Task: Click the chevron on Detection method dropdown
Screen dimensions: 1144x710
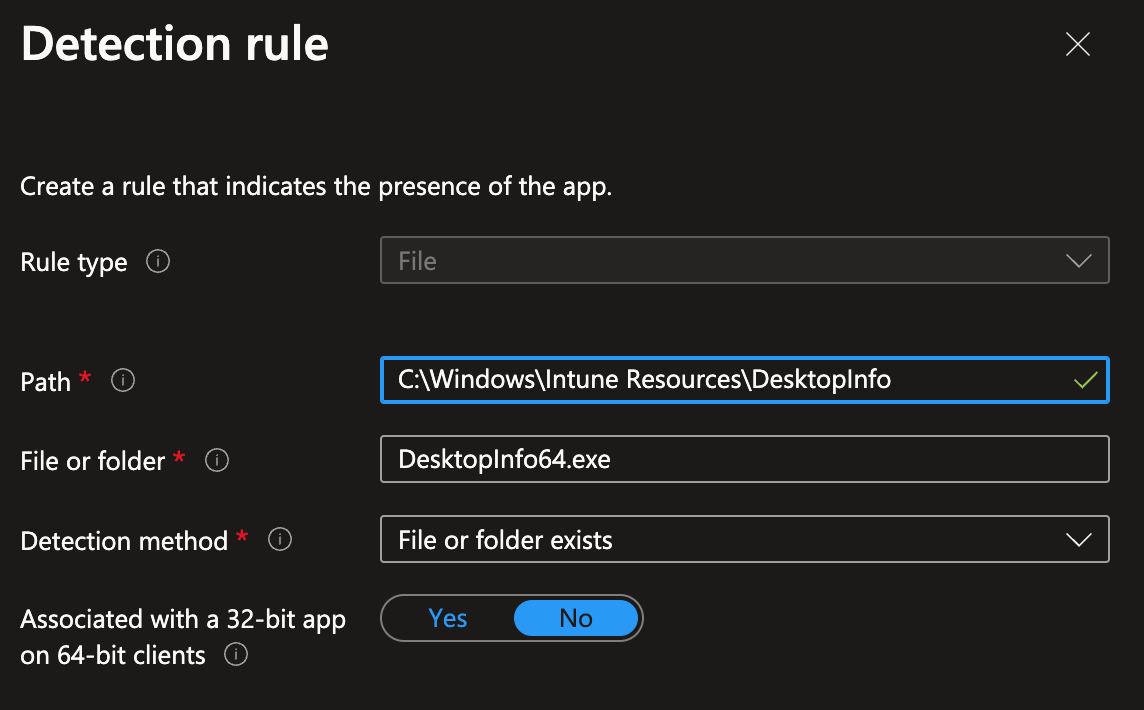Action: tap(1078, 539)
